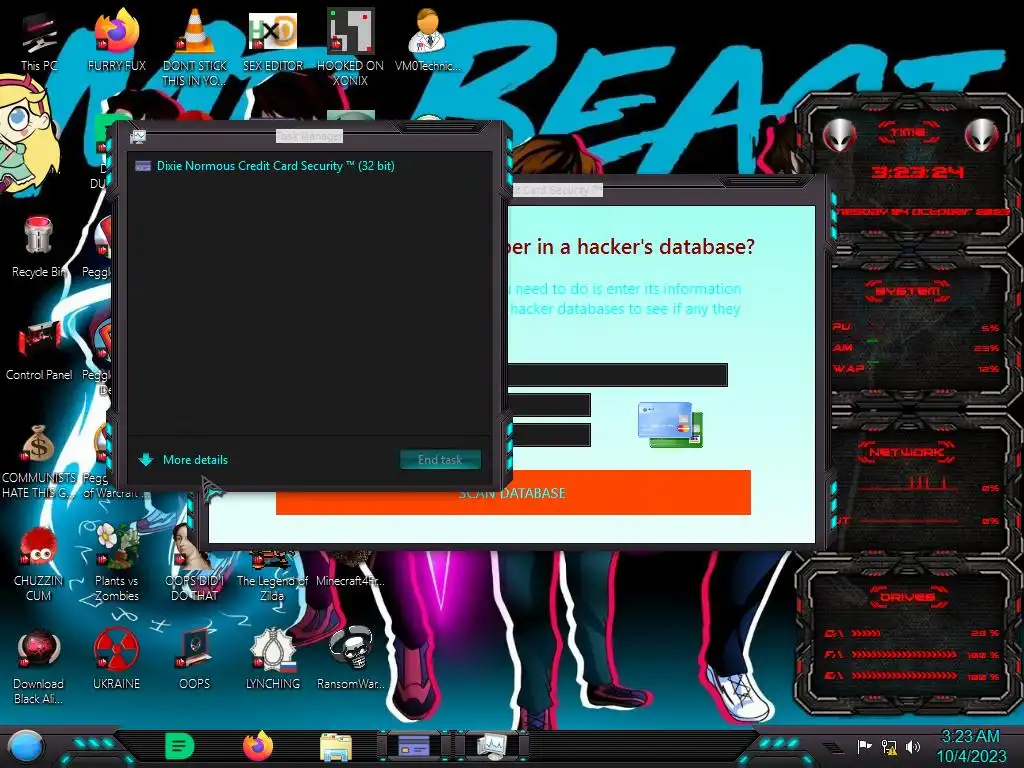Open the VM0Technic desktop shortcut

pyautogui.click(x=427, y=42)
